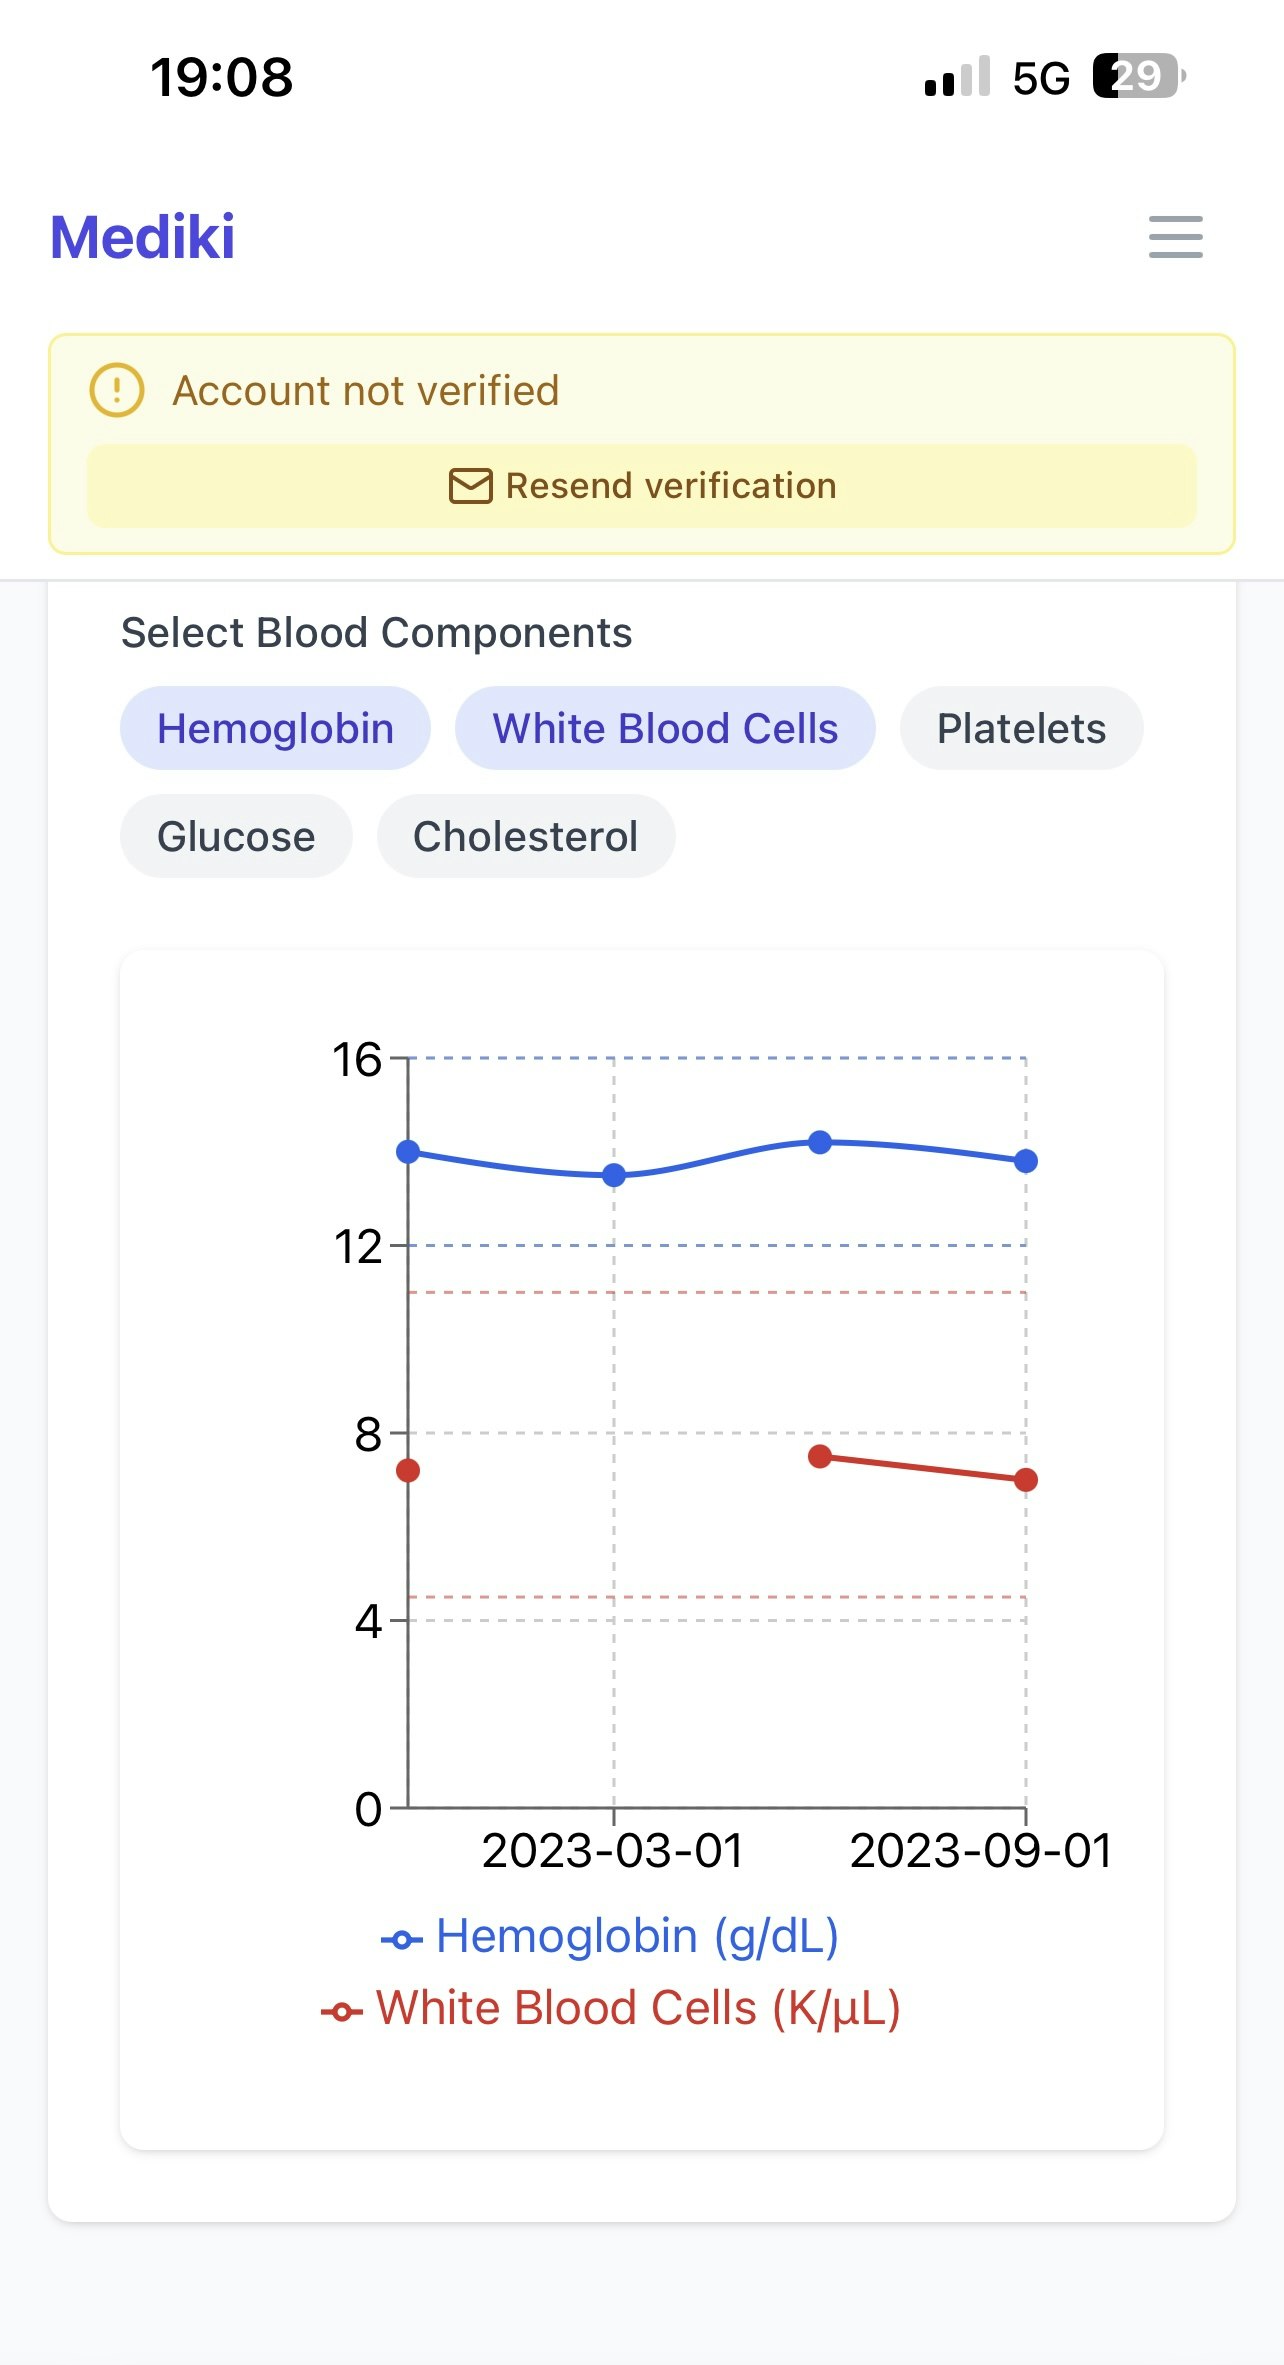The image size is (1284, 2365).
Task: Tap the cellular signal bars icon
Action: 957,78
